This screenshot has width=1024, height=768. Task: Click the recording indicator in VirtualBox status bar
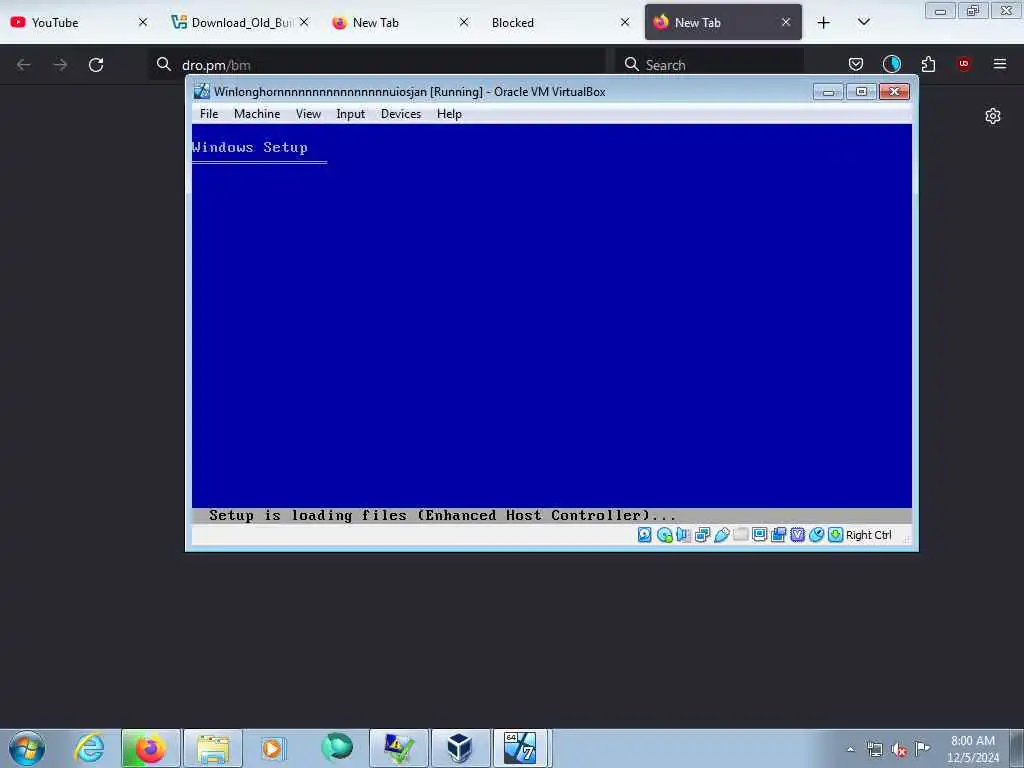click(x=778, y=535)
